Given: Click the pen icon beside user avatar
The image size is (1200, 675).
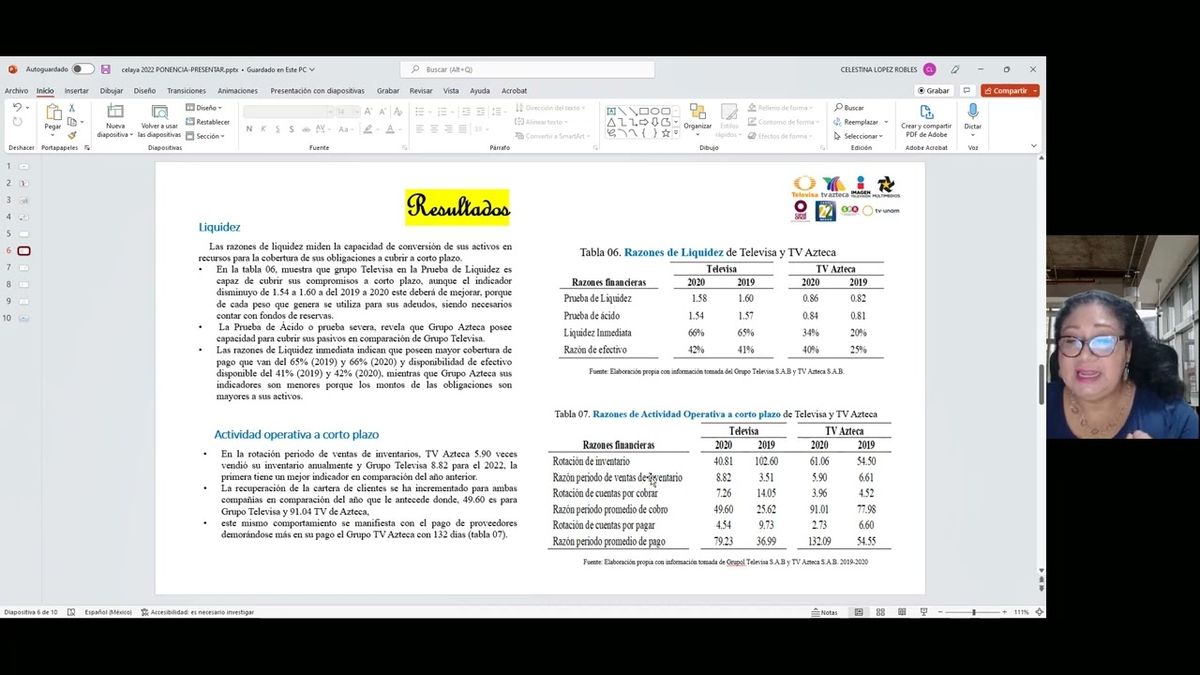Looking at the screenshot, I should [x=955, y=69].
